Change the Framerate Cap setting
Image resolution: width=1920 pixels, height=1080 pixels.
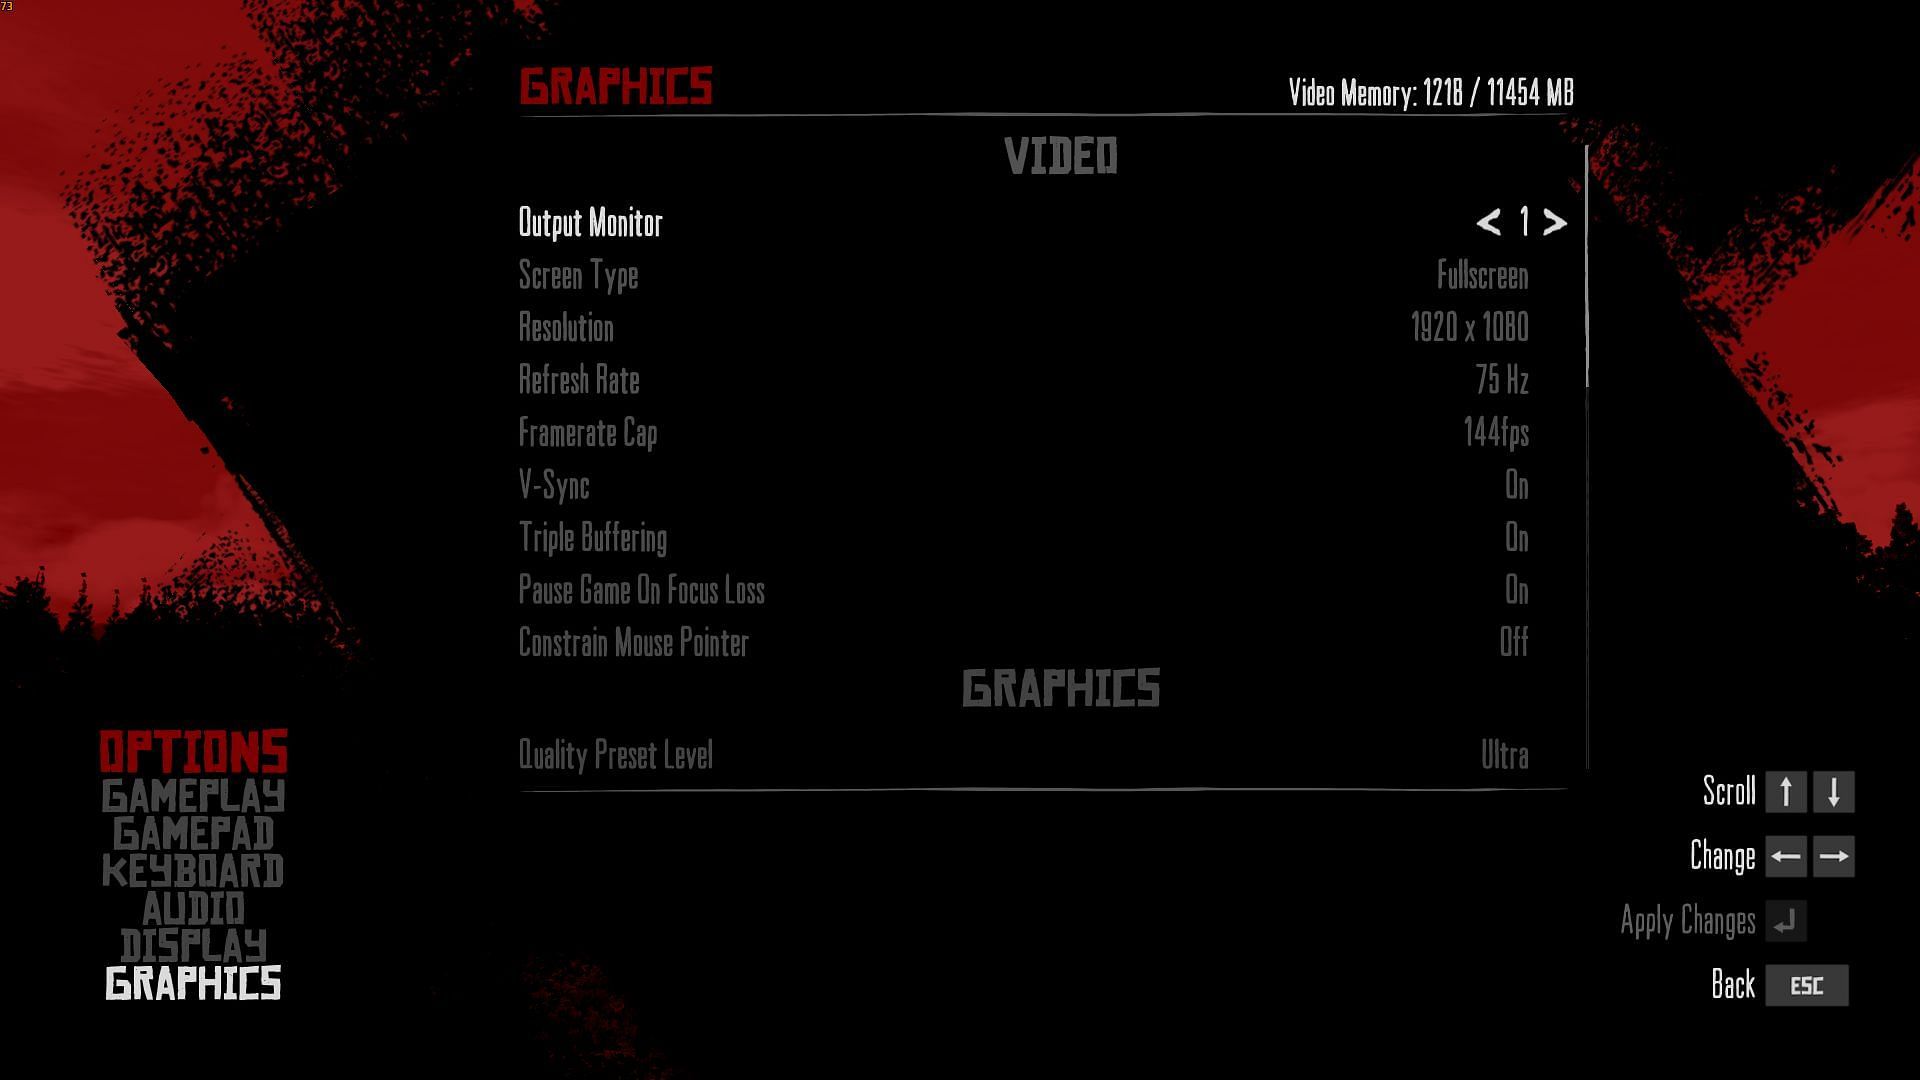(1497, 433)
